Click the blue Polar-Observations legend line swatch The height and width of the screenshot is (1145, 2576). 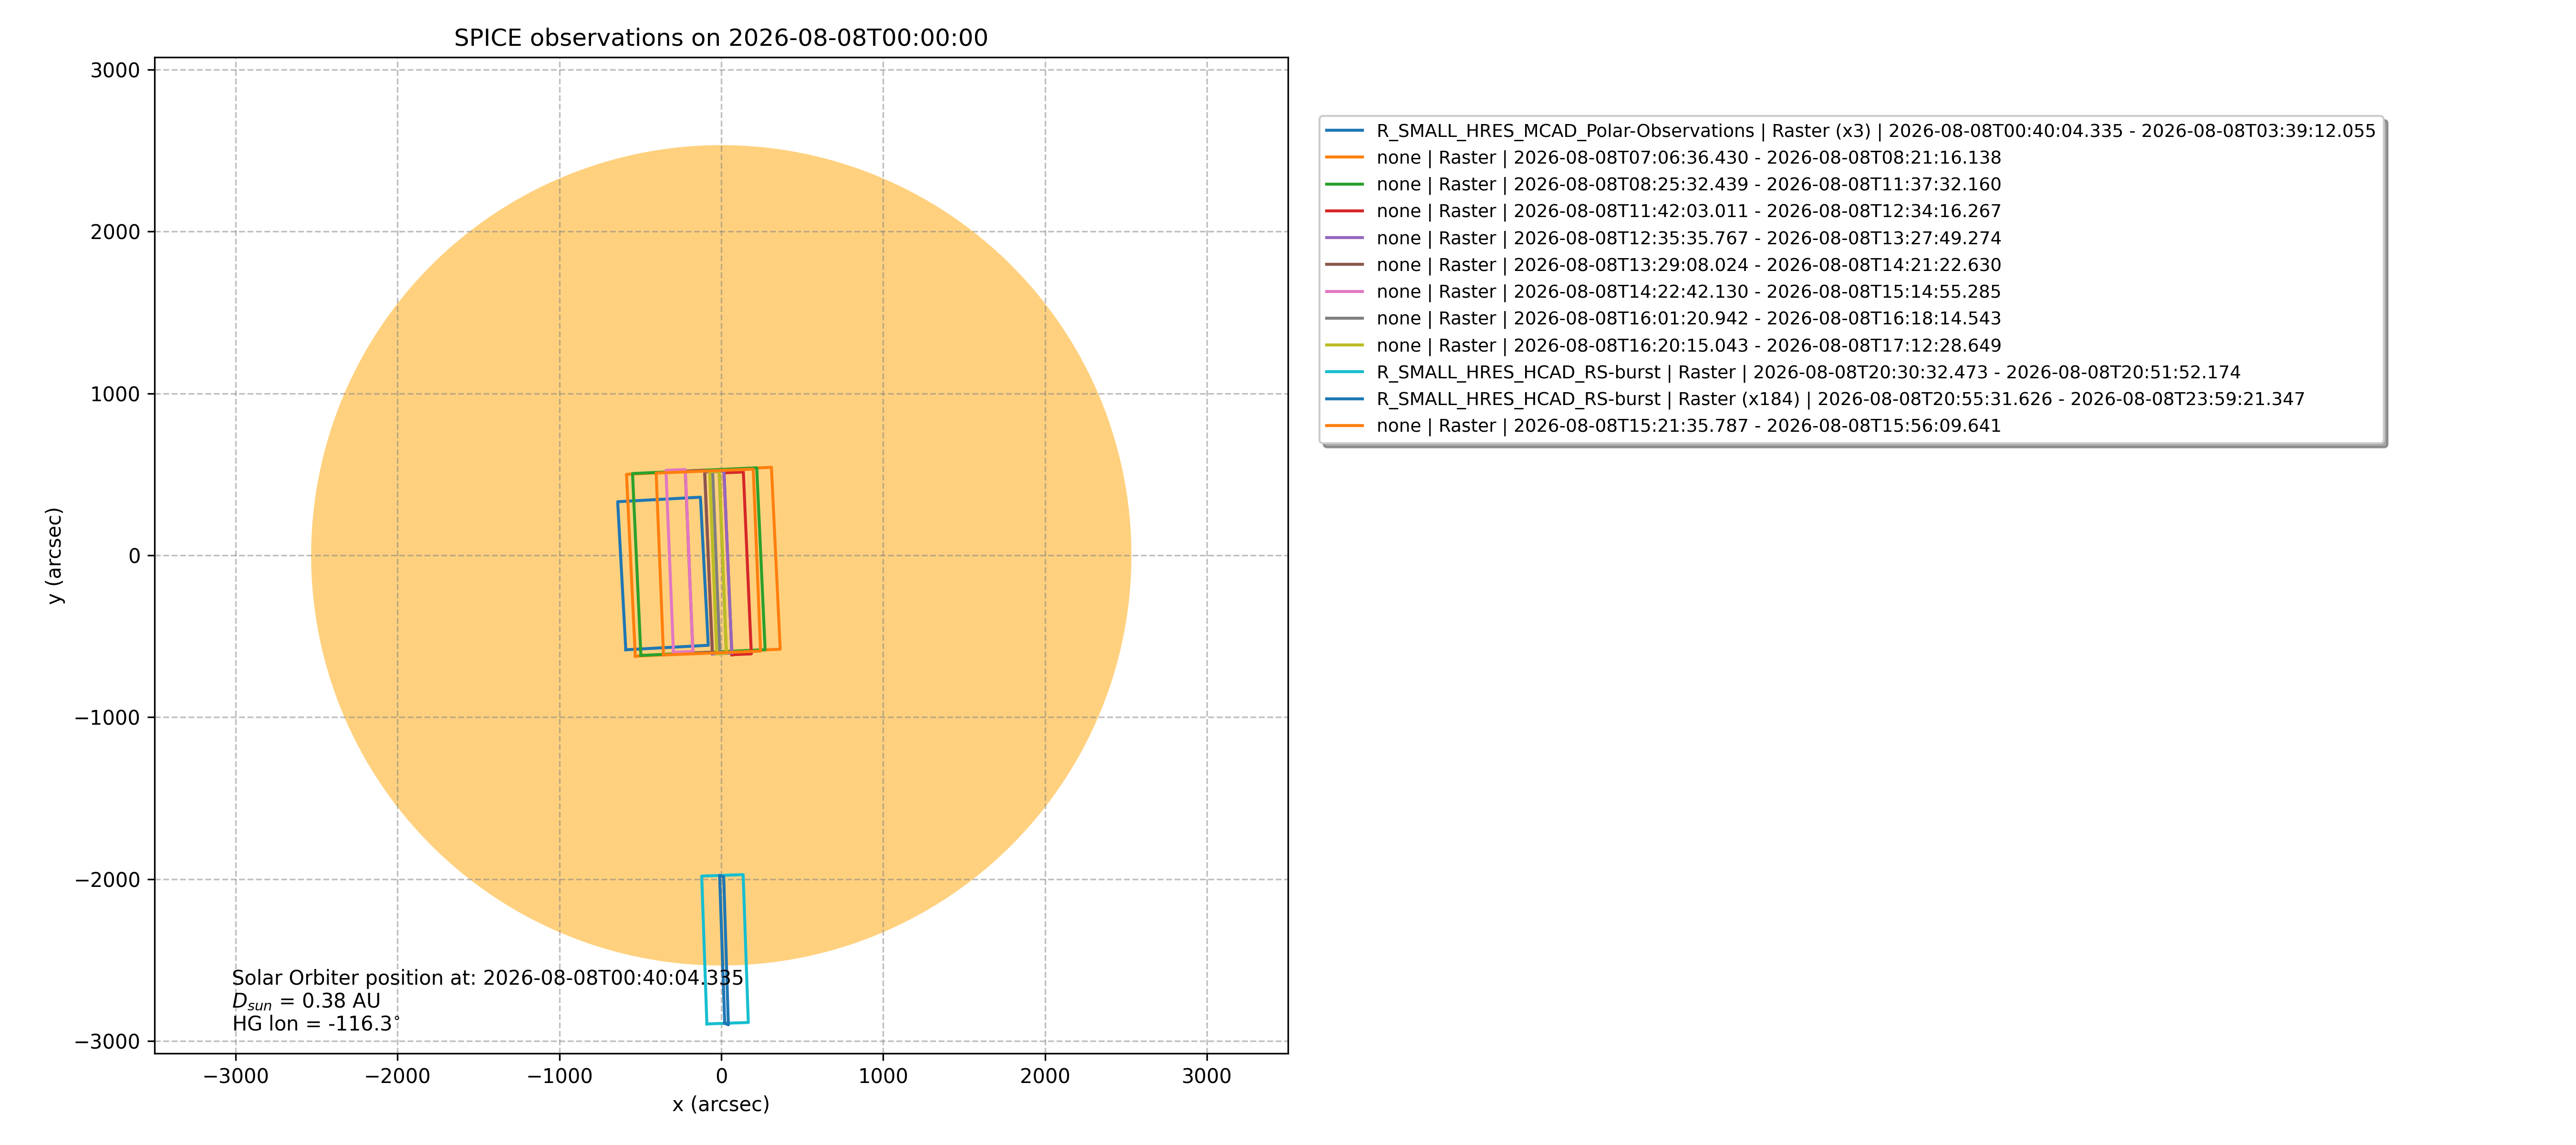[1344, 131]
